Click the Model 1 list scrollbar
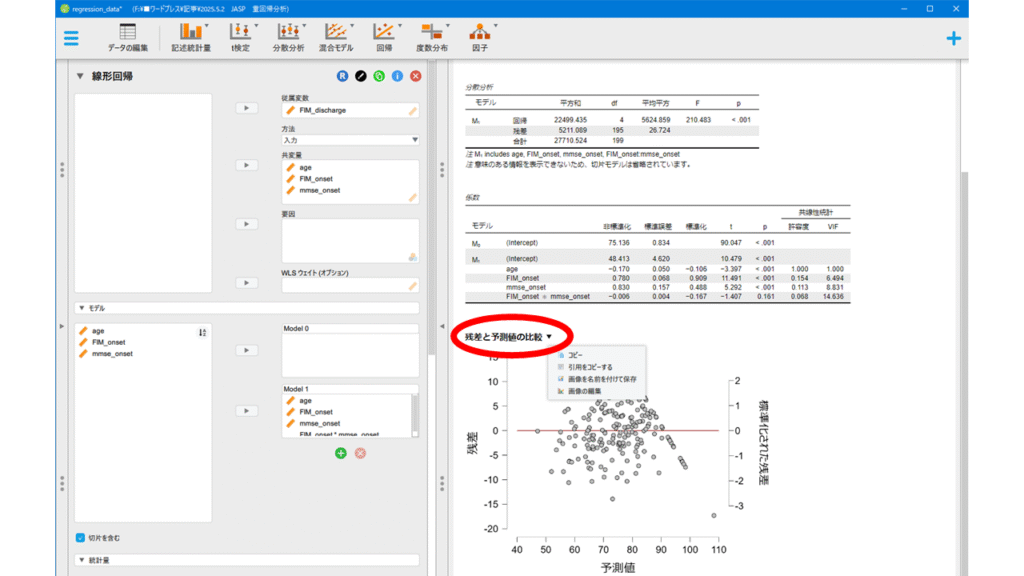1024x576 pixels. [414, 415]
